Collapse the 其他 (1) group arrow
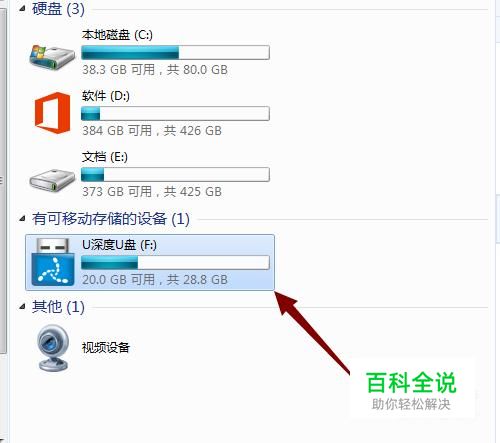This screenshot has height=443, width=500. [x=22, y=306]
